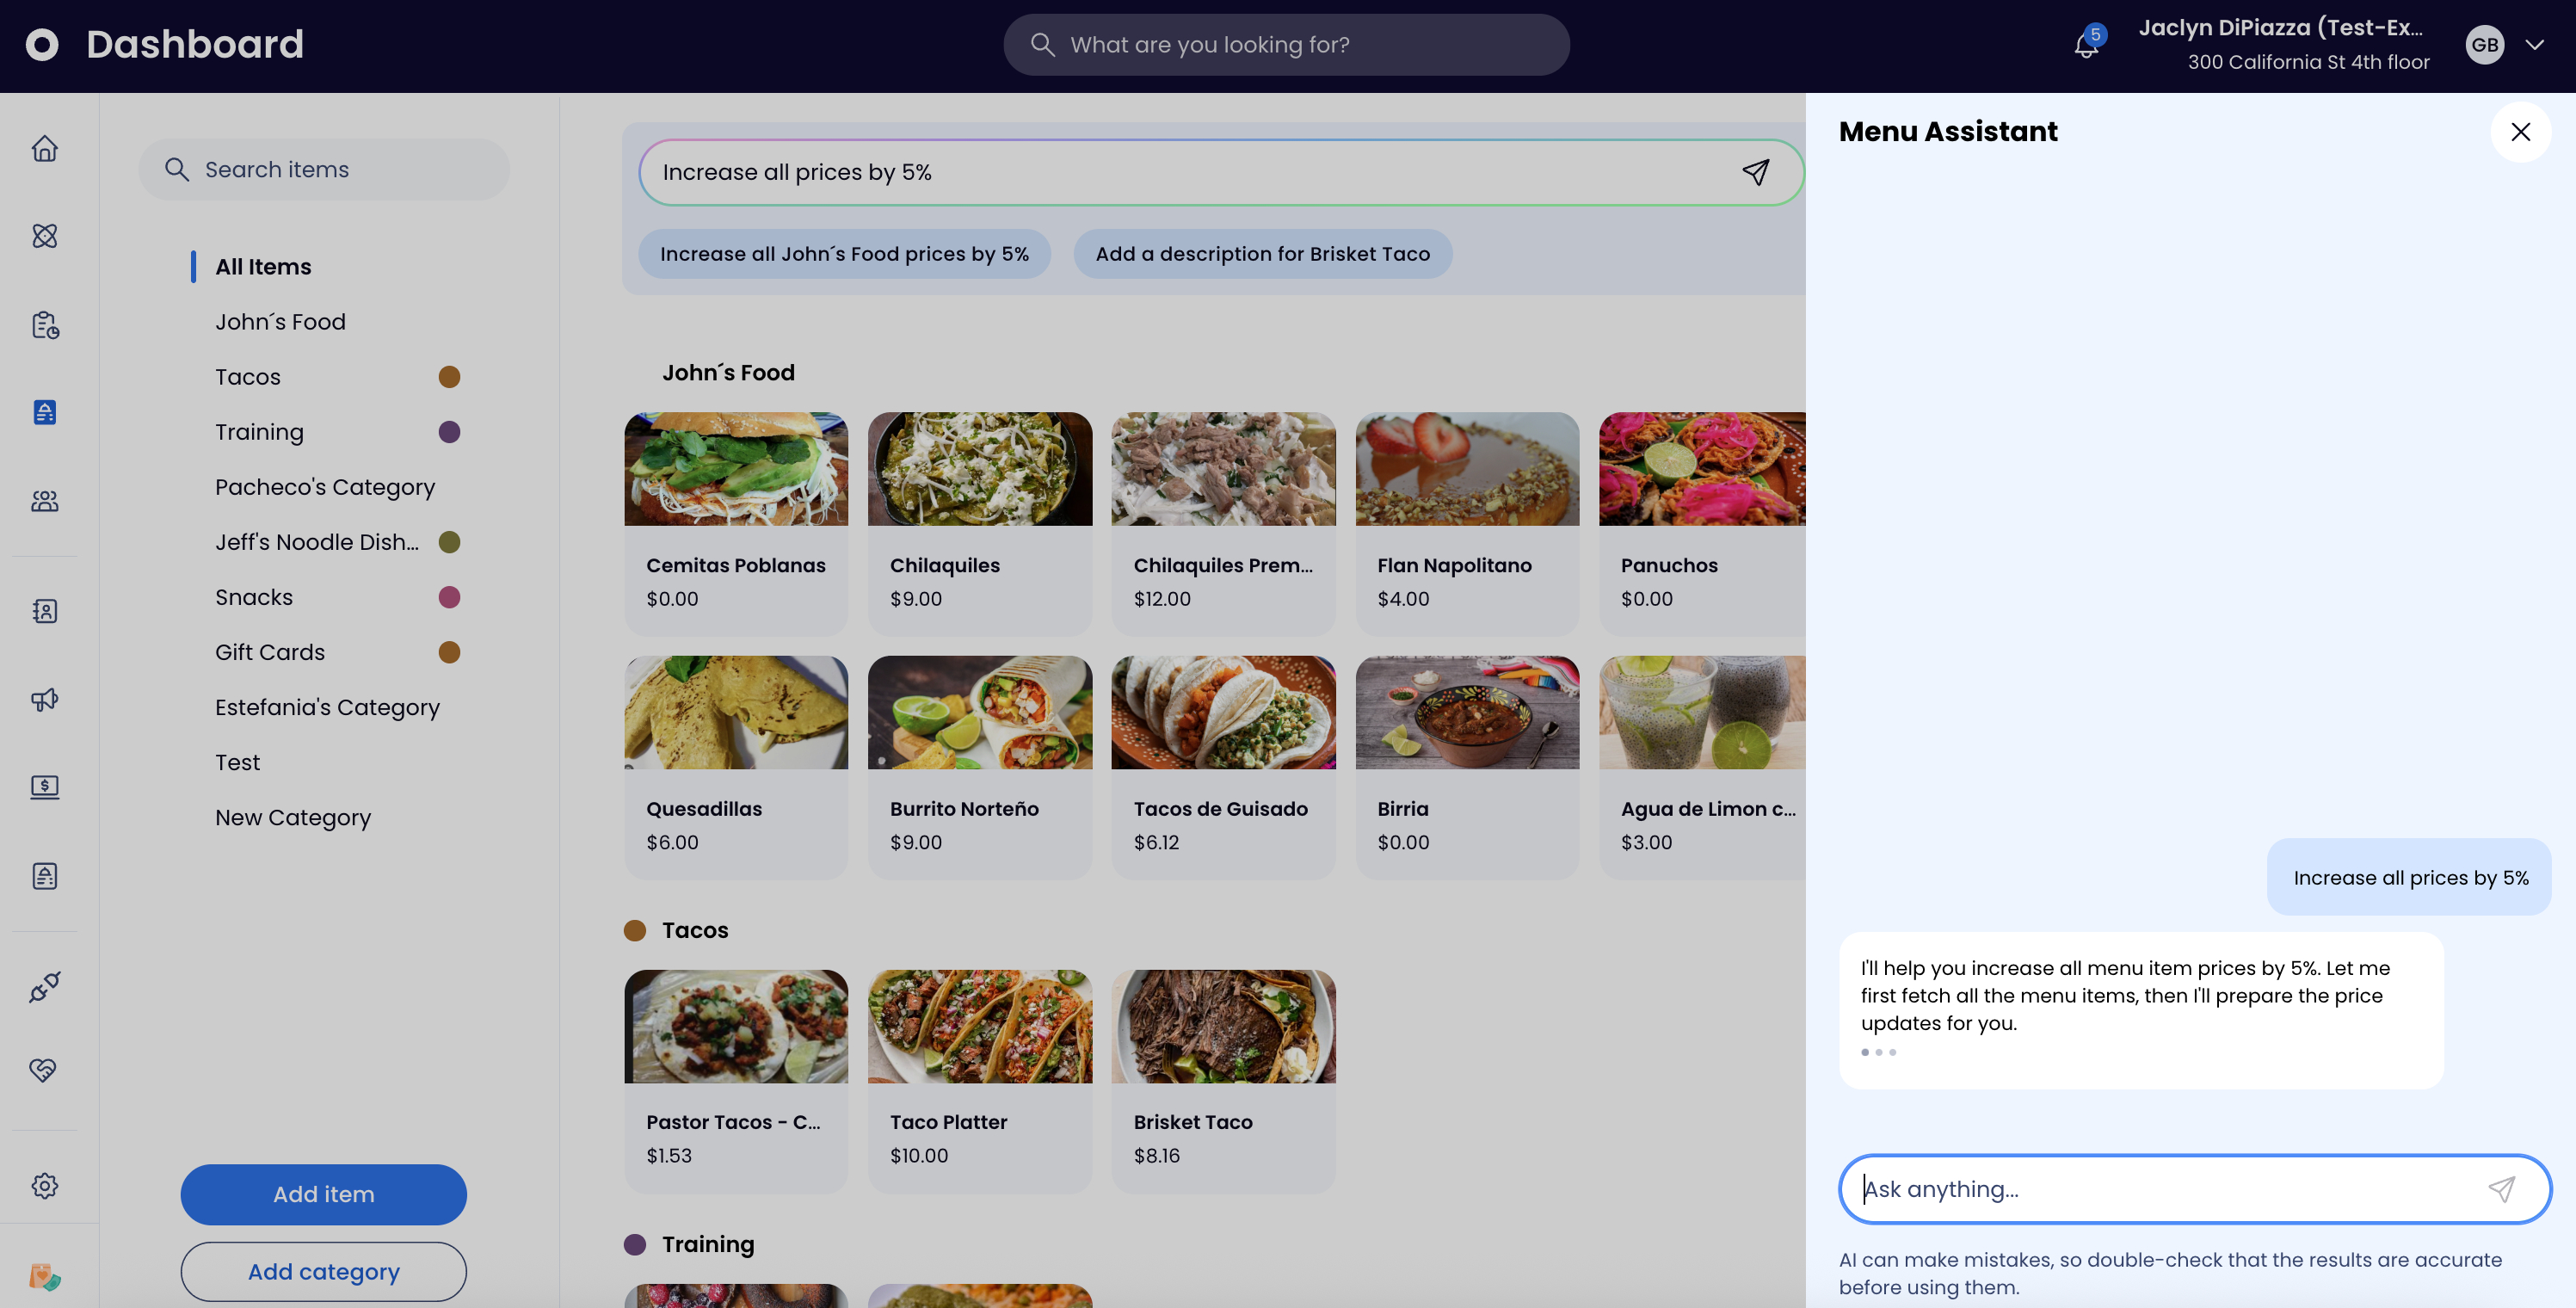
Task: Click the olive dot beside Jeff's Noodle Dish
Action: (449, 541)
